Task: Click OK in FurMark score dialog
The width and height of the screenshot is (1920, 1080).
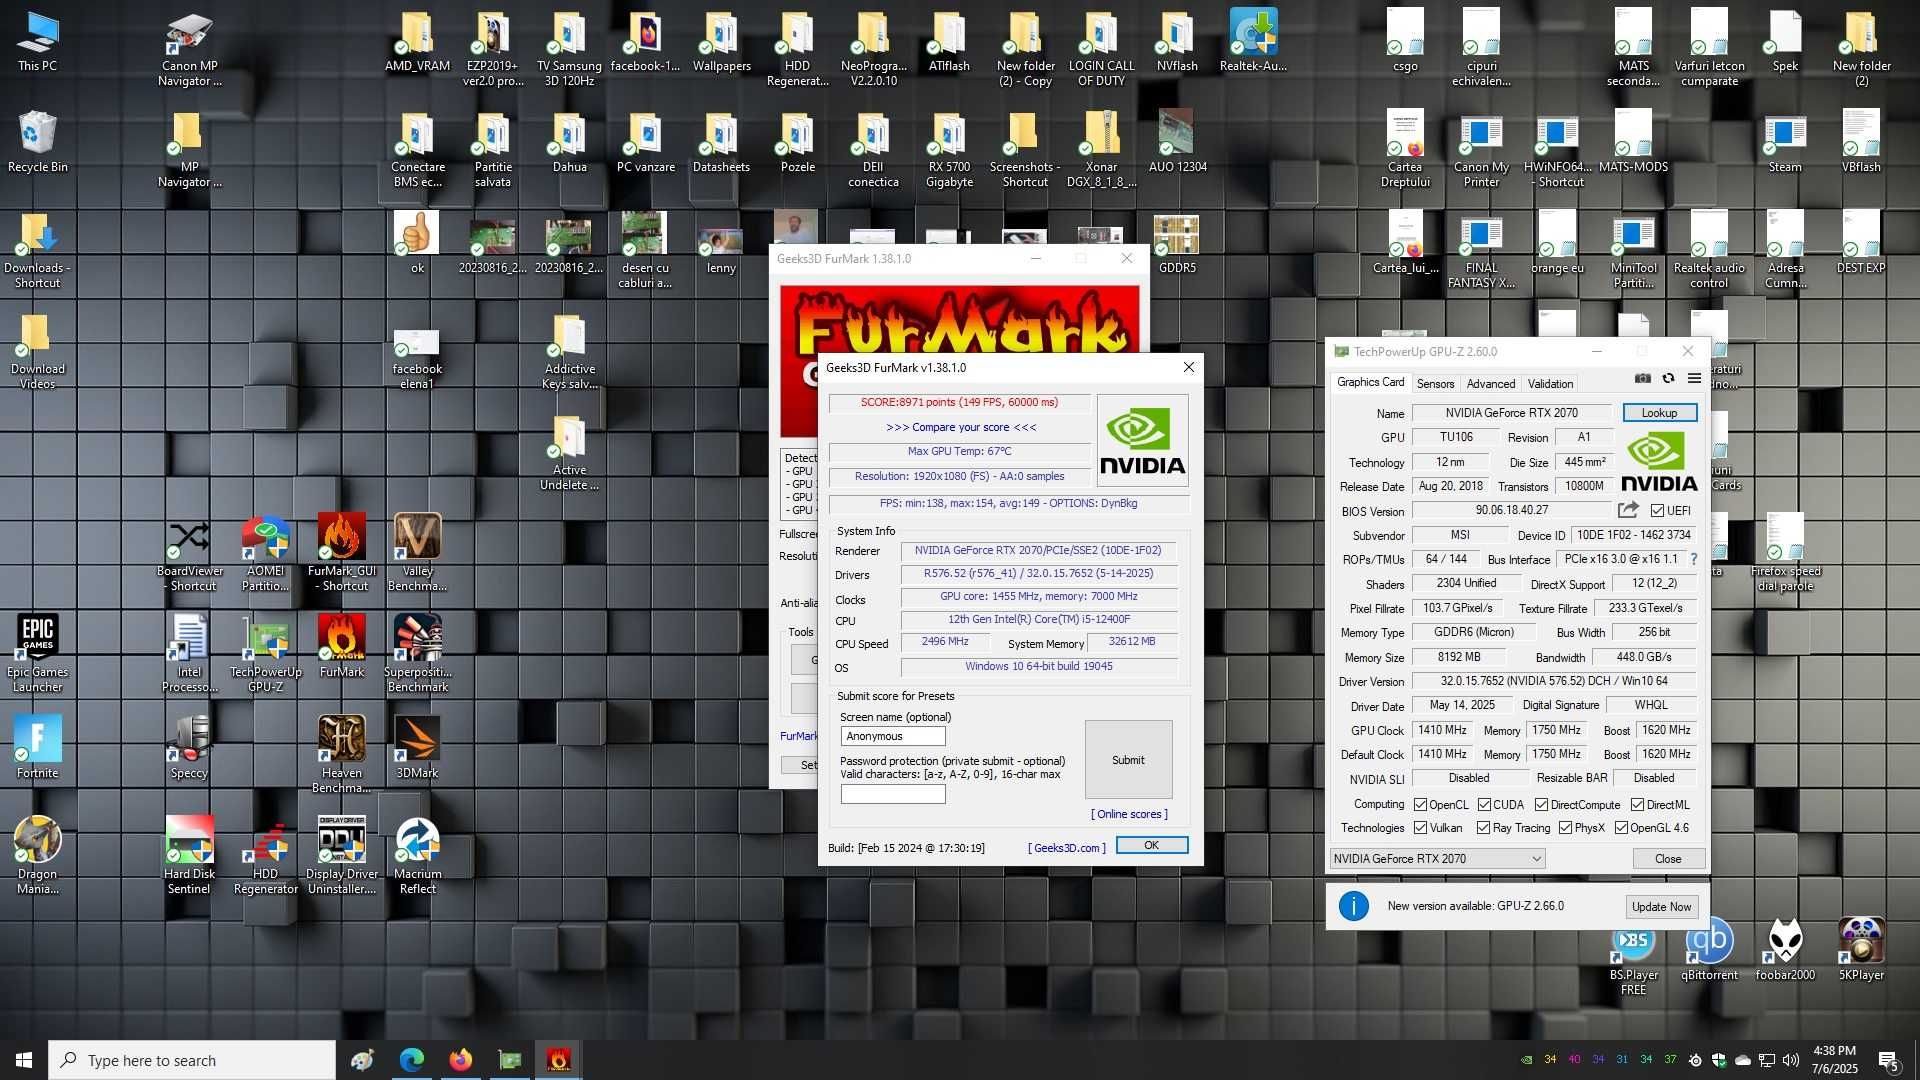Action: [1151, 845]
